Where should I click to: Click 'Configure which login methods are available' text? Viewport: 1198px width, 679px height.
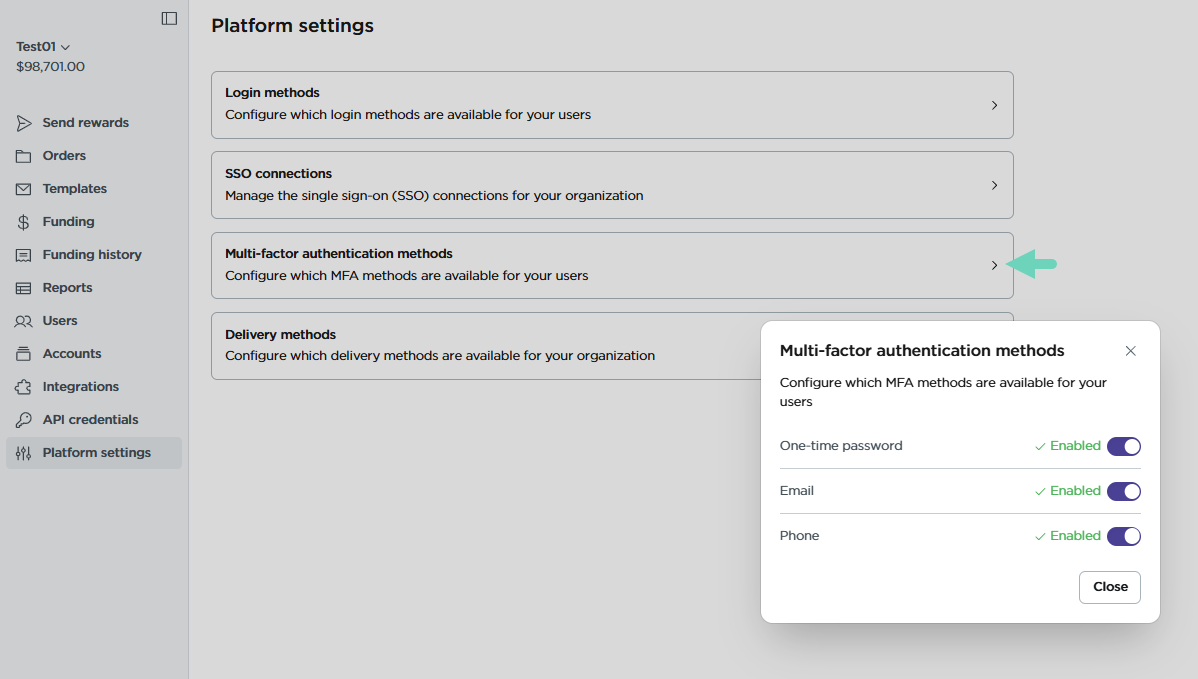tap(408, 115)
